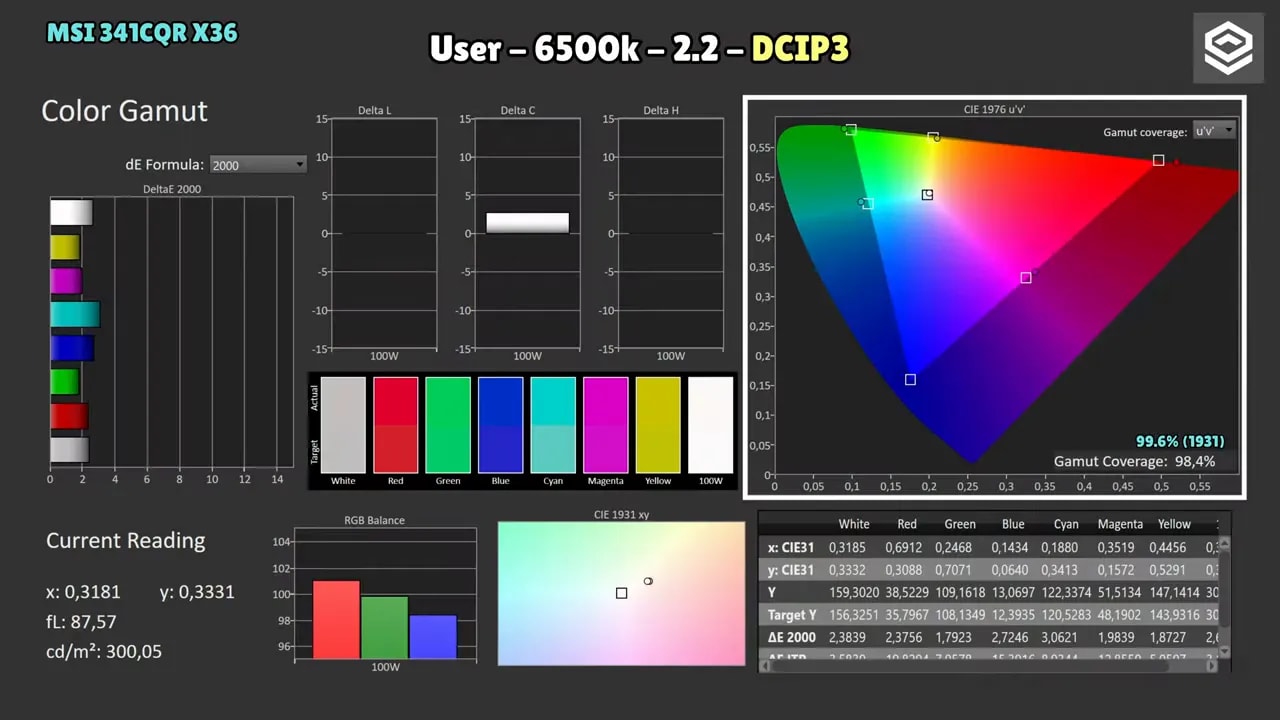Click the red primary marker on CIE 1976 chart
1280x720 pixels.
click(x=1159, y=160)
